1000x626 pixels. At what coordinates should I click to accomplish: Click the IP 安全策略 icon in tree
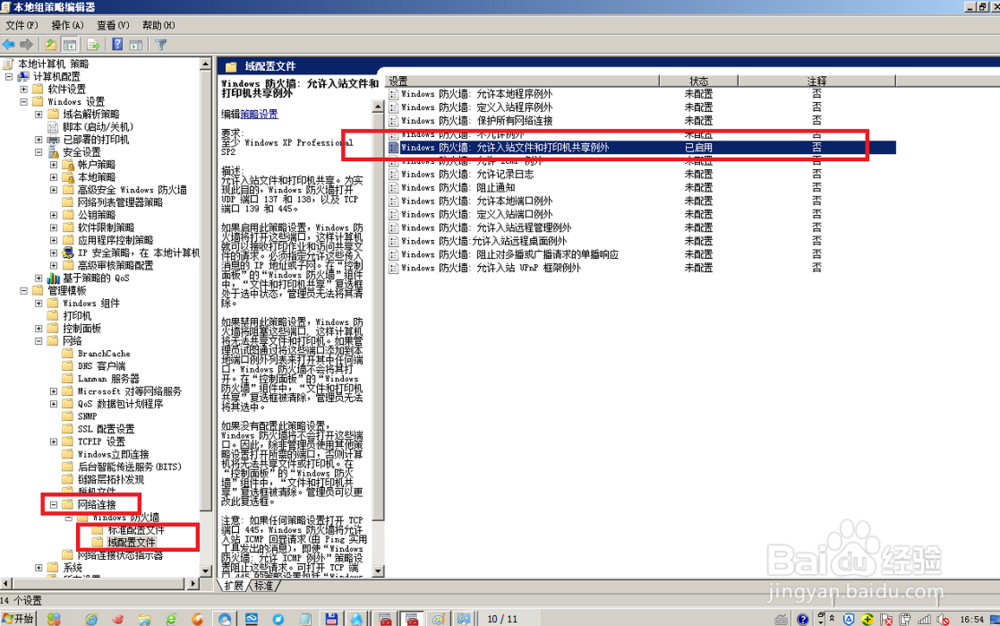coord(68,252)
